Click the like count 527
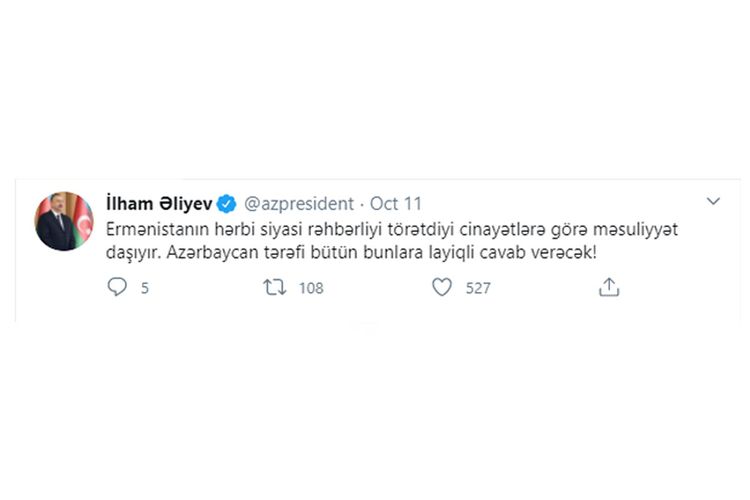This screenshot has width=750, height=500. [478, 288]
